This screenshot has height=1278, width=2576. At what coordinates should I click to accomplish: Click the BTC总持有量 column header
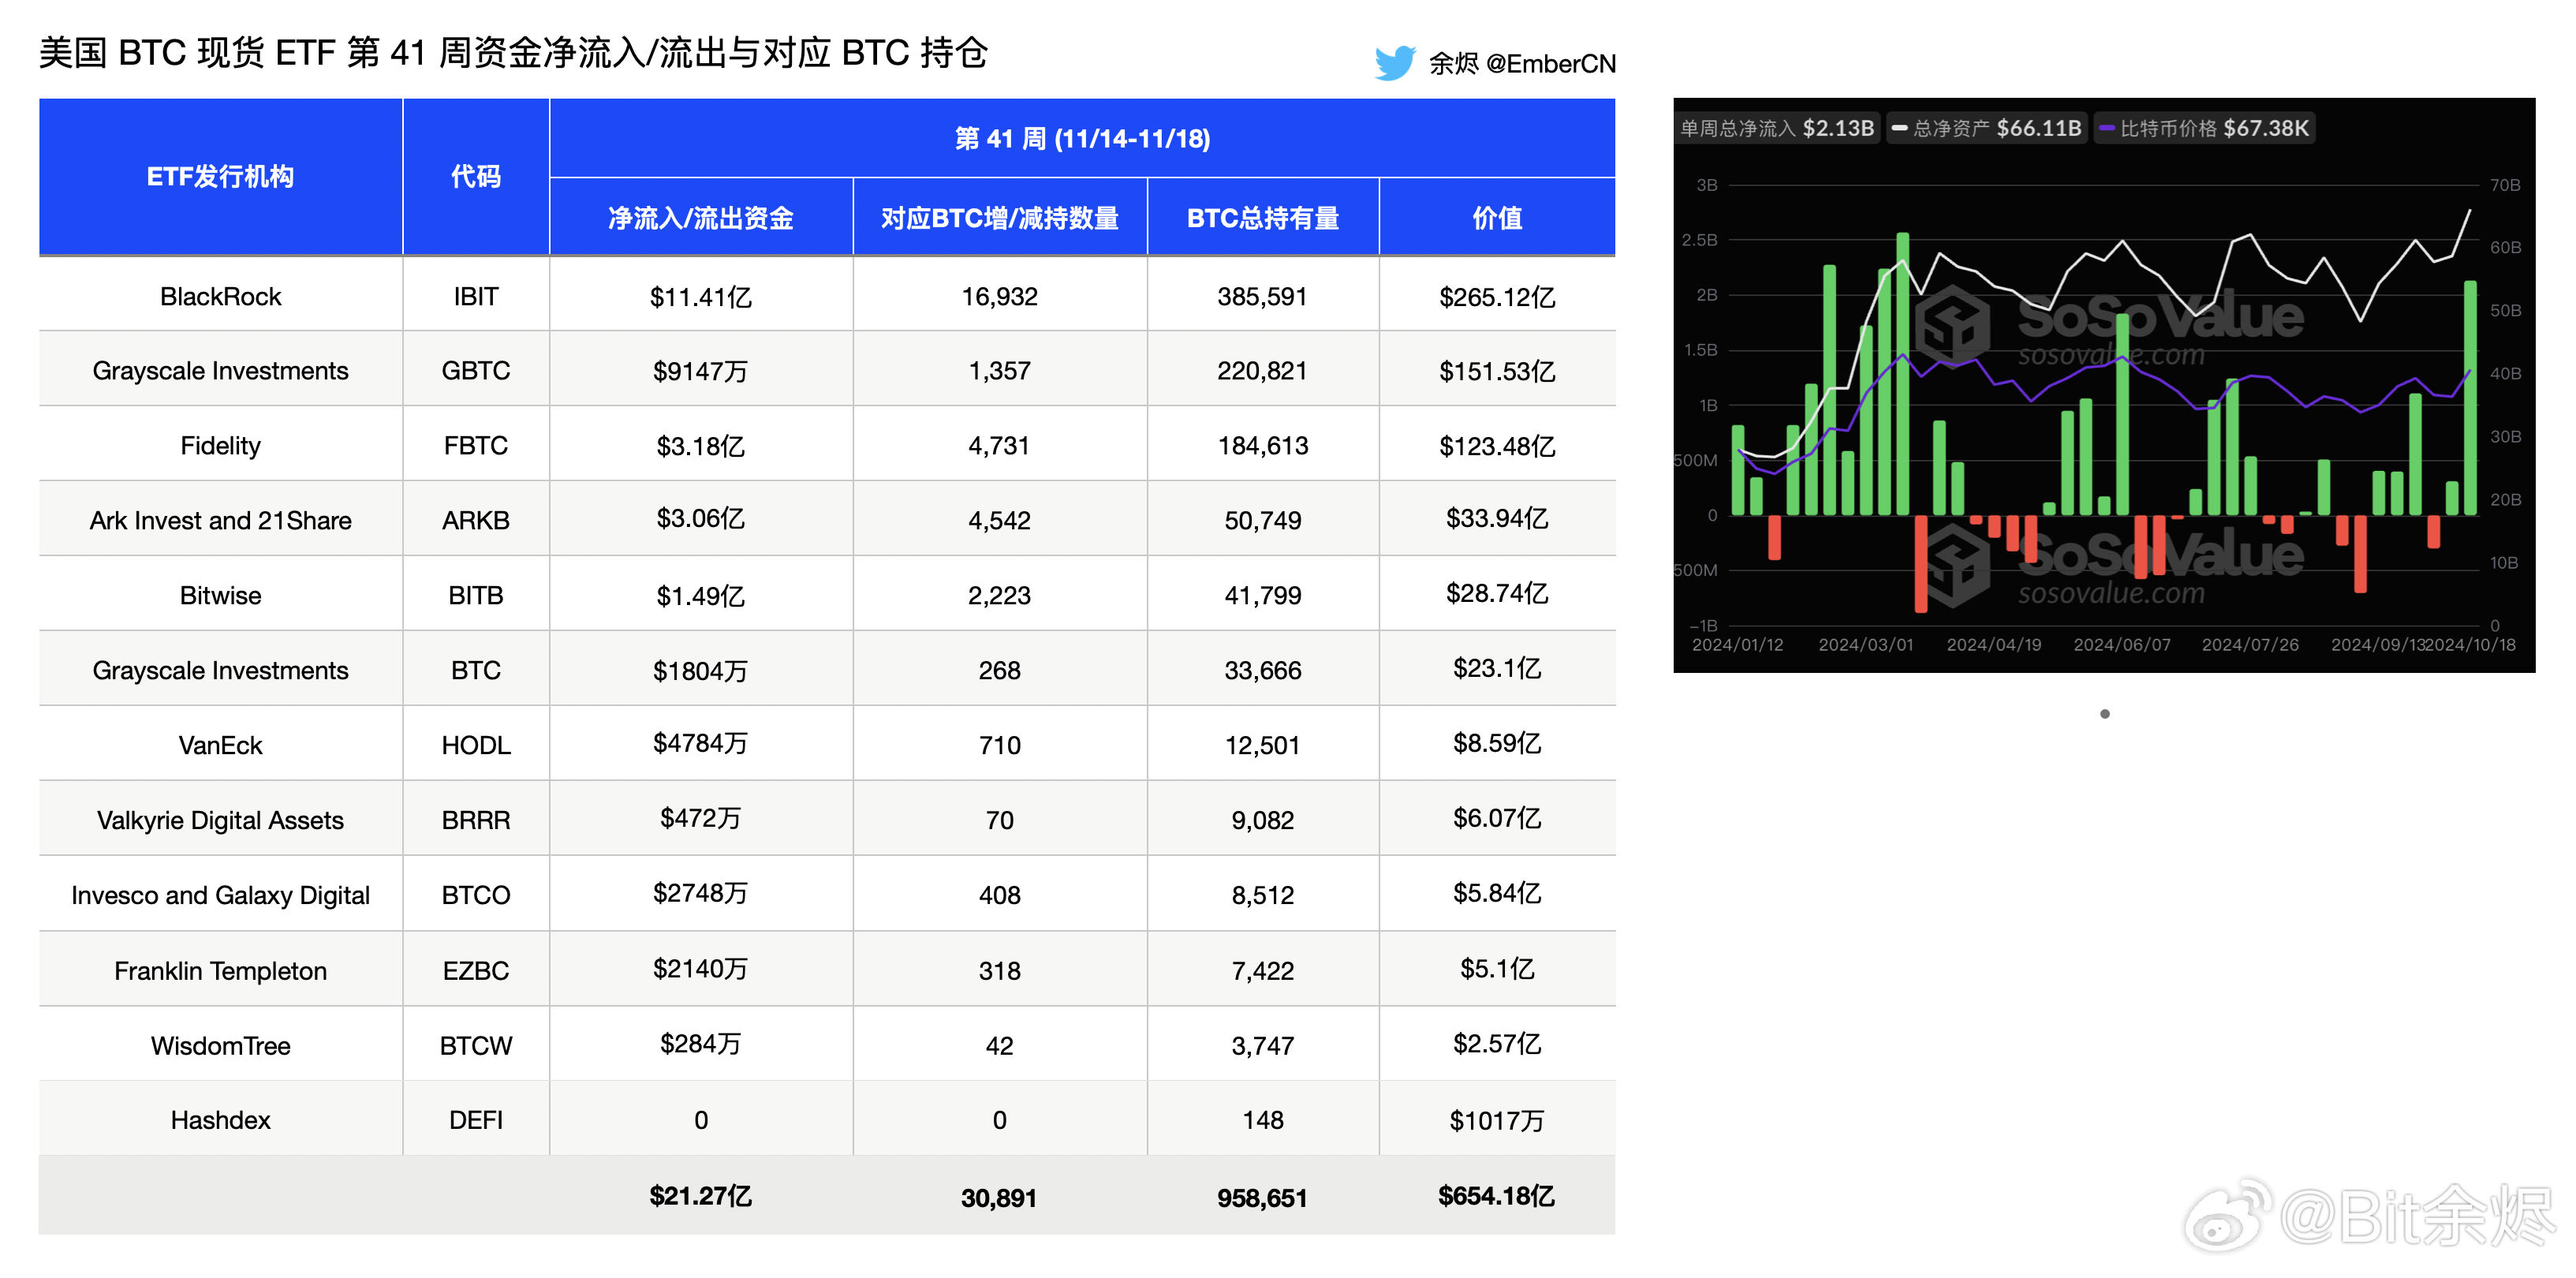1263,218
